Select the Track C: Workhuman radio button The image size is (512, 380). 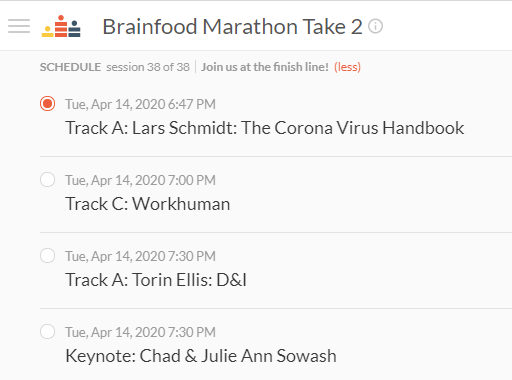[x=47, y=180]
